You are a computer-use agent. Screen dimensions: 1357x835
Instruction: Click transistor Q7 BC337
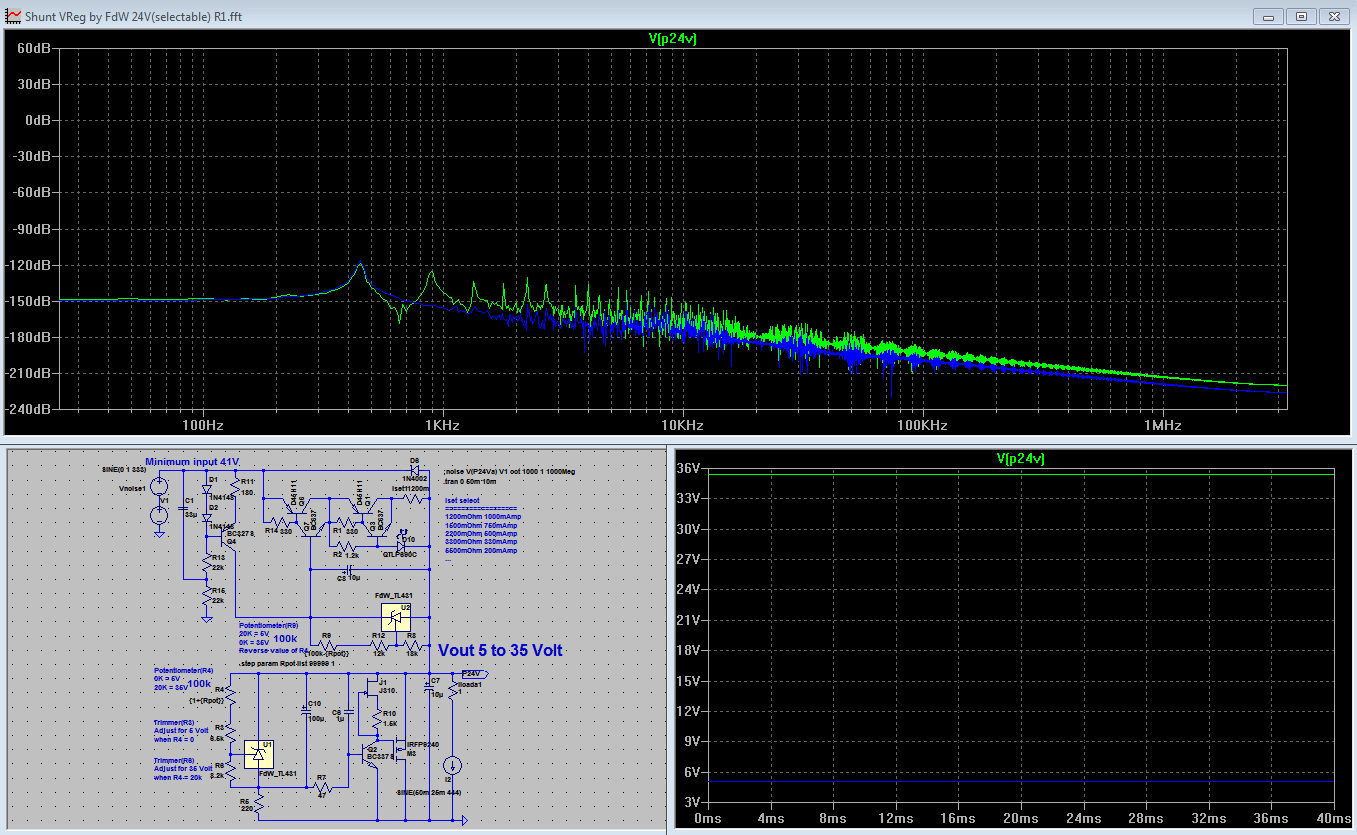310,530
